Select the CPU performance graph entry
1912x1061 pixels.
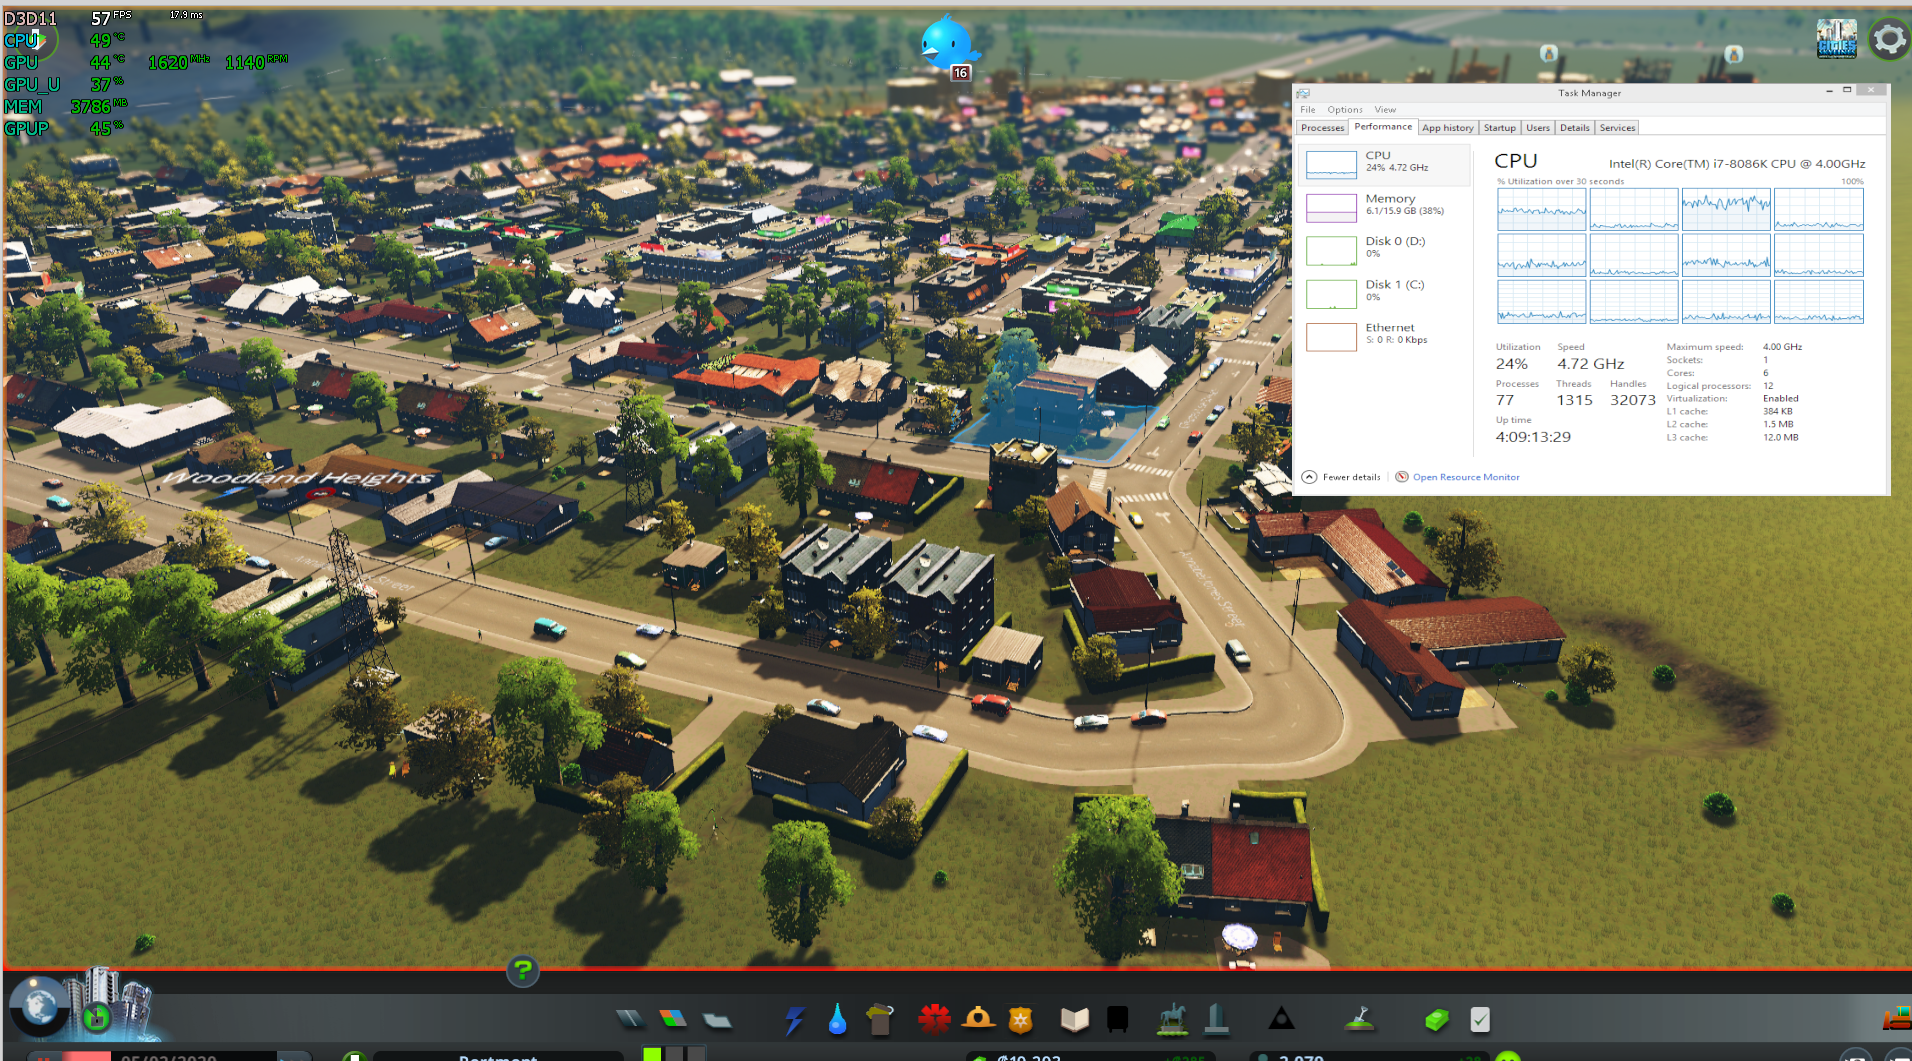click(1385, 164)
